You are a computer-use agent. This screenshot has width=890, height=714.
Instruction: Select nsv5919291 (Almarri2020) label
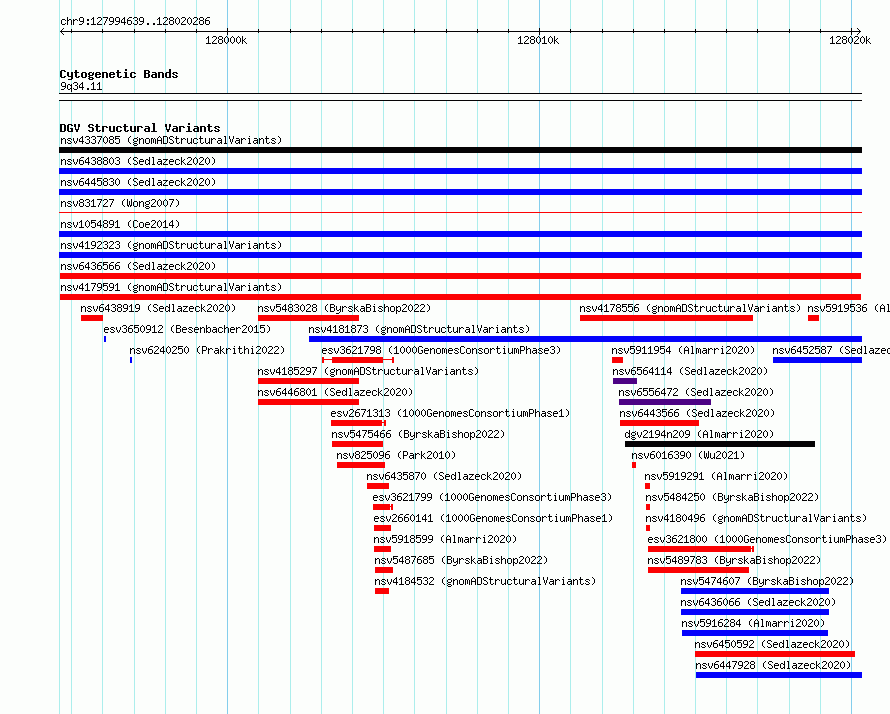[716, 476]
